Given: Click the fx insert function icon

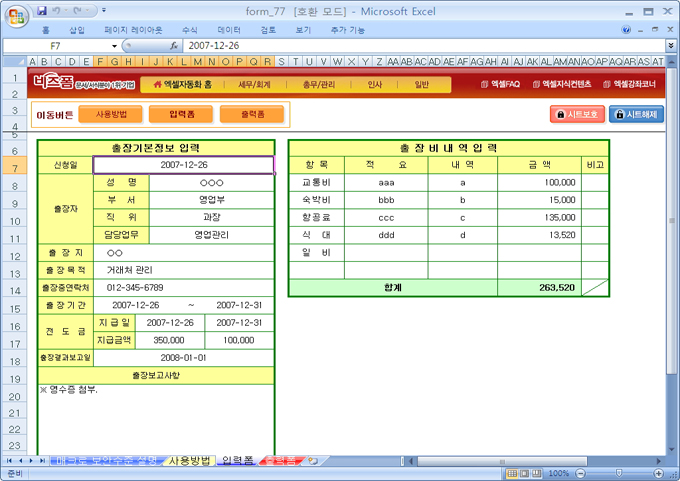Looking at the screenshot, I should click(x=174, y=46).
